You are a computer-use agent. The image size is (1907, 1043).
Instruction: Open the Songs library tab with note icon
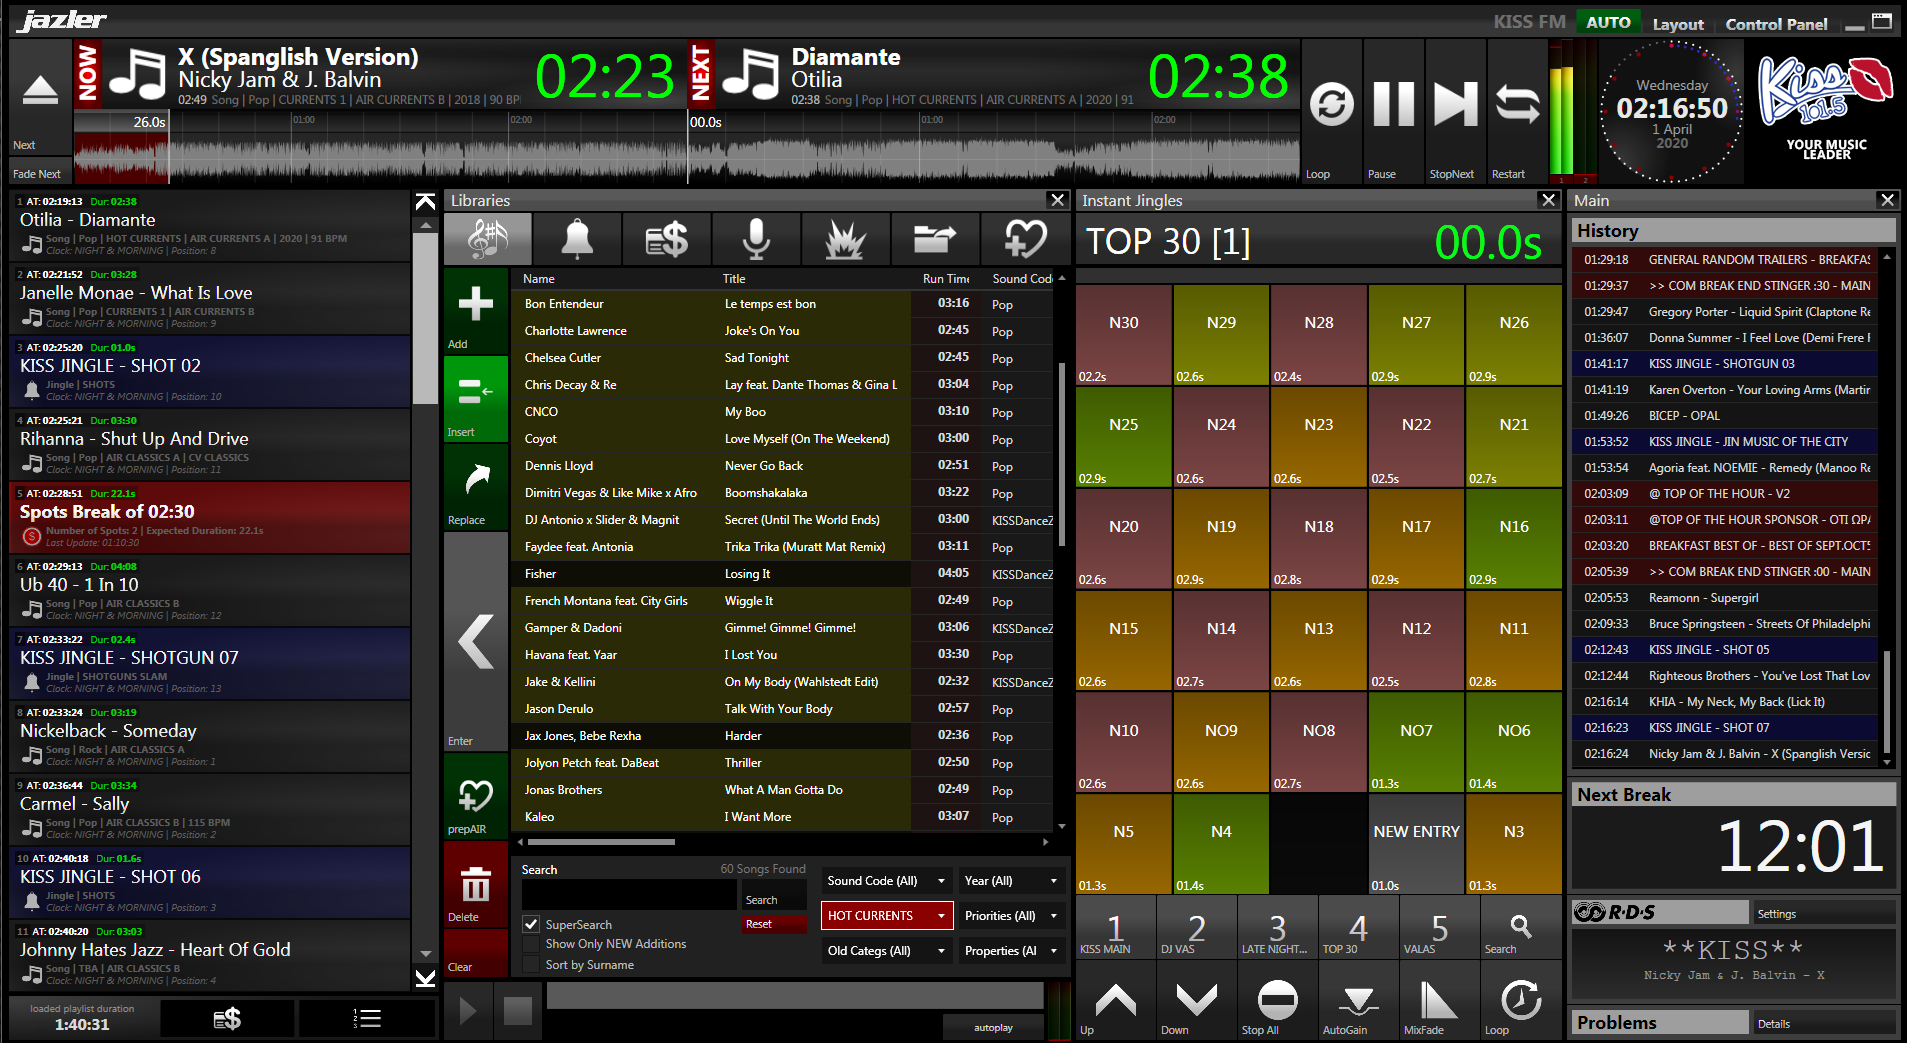[x=487, y=239]
